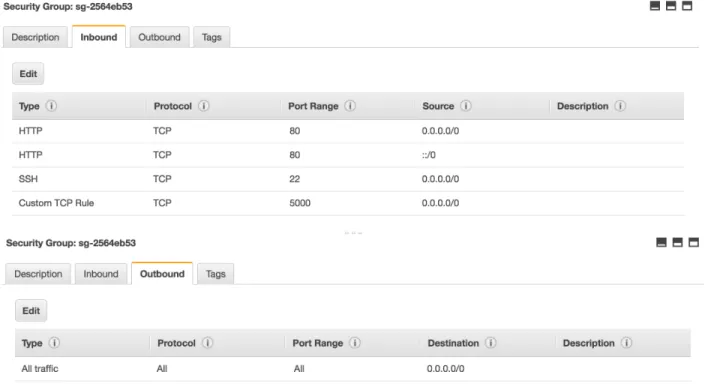
Task: Click Edit button for inbound rules
Action: click(x=28, y=74)
